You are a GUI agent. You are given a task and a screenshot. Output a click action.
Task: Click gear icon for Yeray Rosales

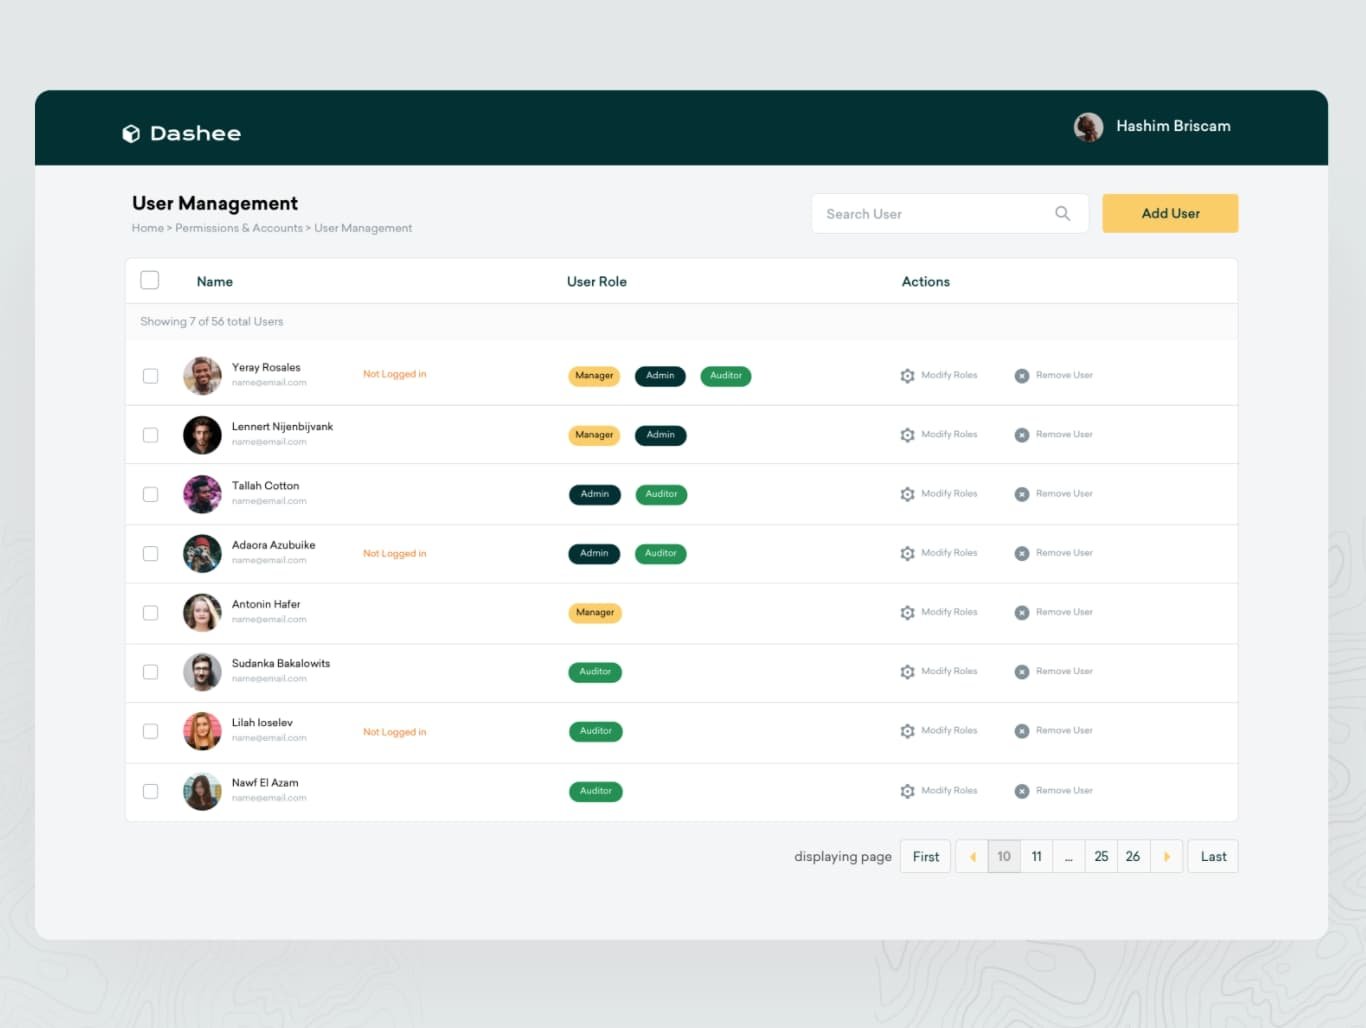907,376
